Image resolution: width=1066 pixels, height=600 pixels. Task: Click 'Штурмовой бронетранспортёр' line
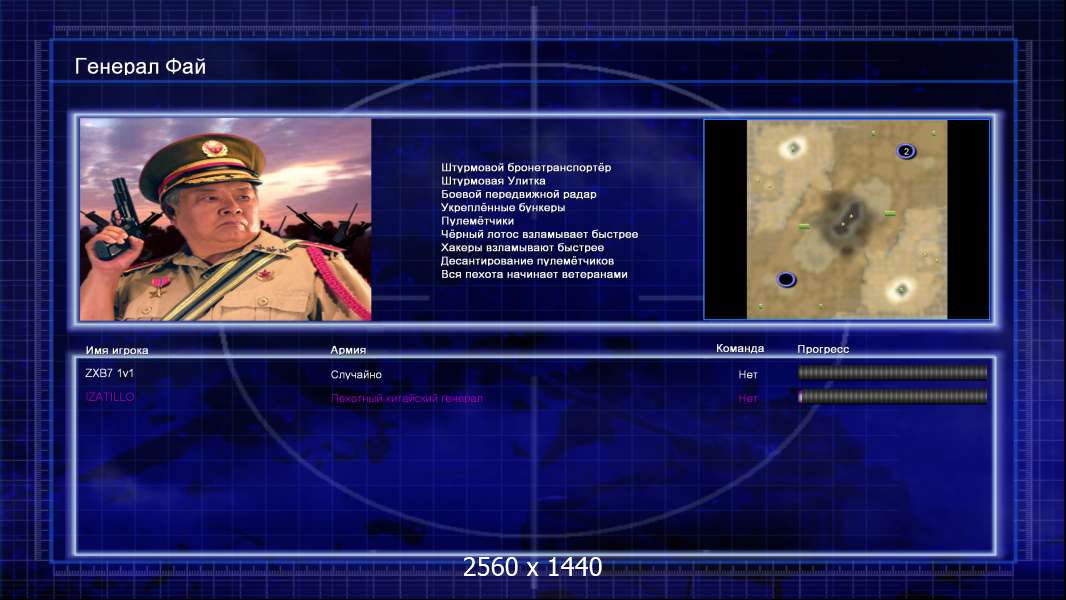click(526, 167)
